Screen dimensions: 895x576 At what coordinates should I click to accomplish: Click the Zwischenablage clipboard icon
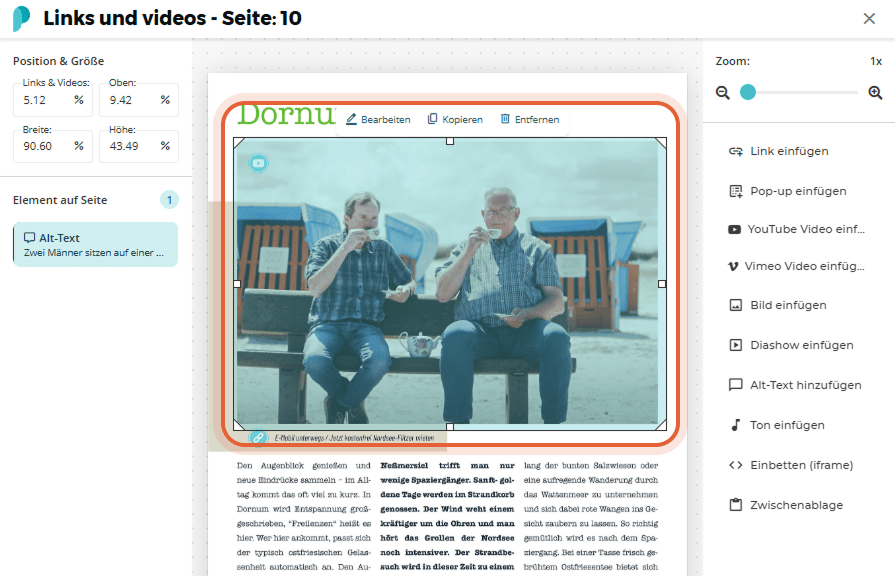coord(736,505)
